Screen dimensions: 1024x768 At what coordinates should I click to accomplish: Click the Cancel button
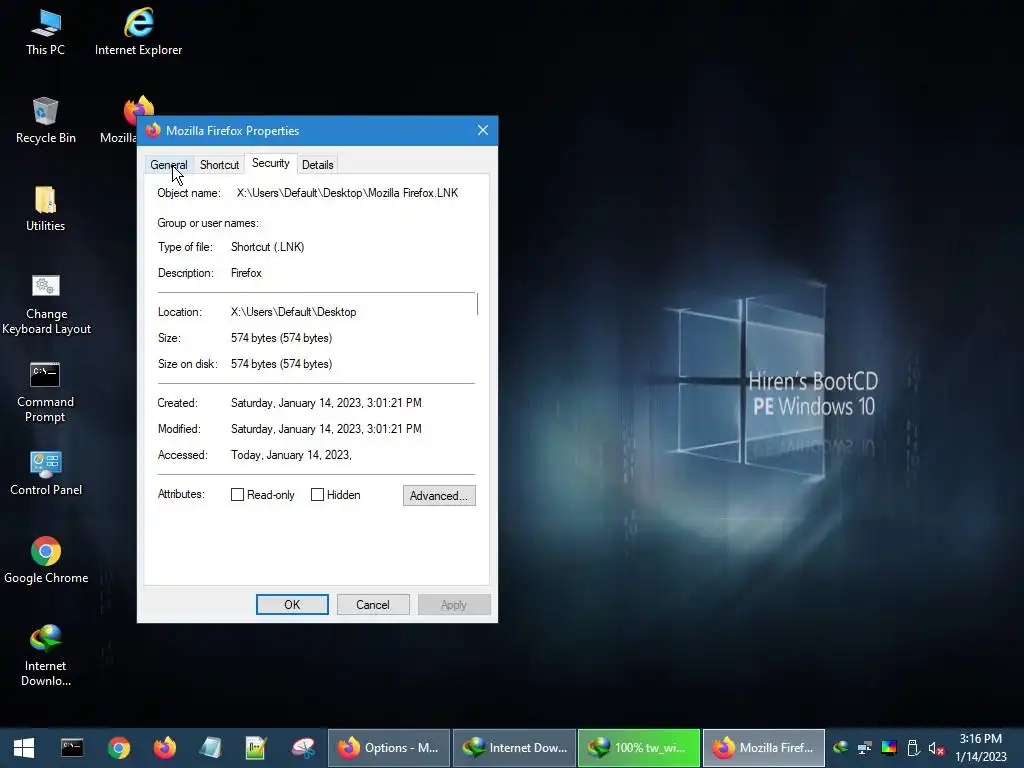373,605
